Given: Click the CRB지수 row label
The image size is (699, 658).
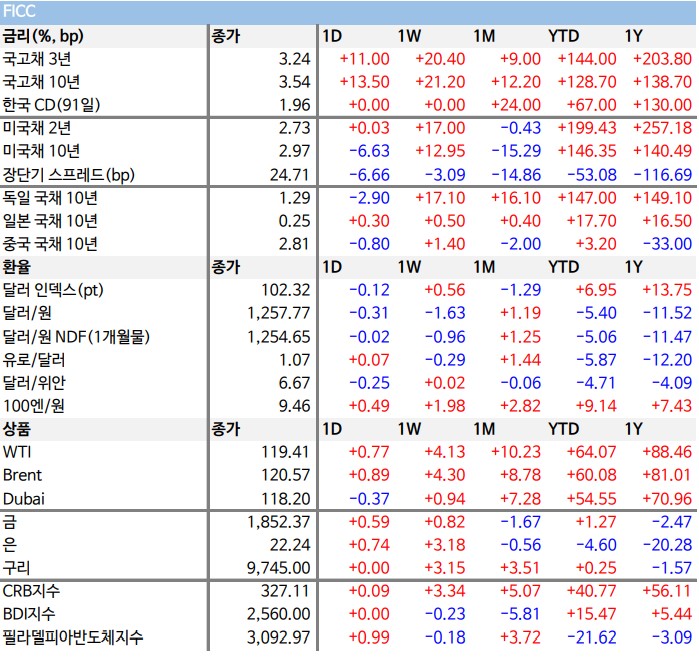Looking at the screenshot, I should 31,591.
